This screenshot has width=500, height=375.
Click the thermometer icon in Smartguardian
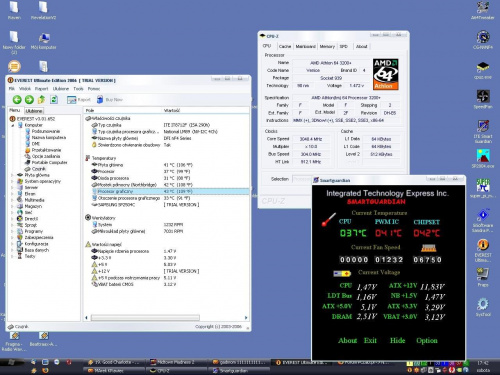click(328, 220)
